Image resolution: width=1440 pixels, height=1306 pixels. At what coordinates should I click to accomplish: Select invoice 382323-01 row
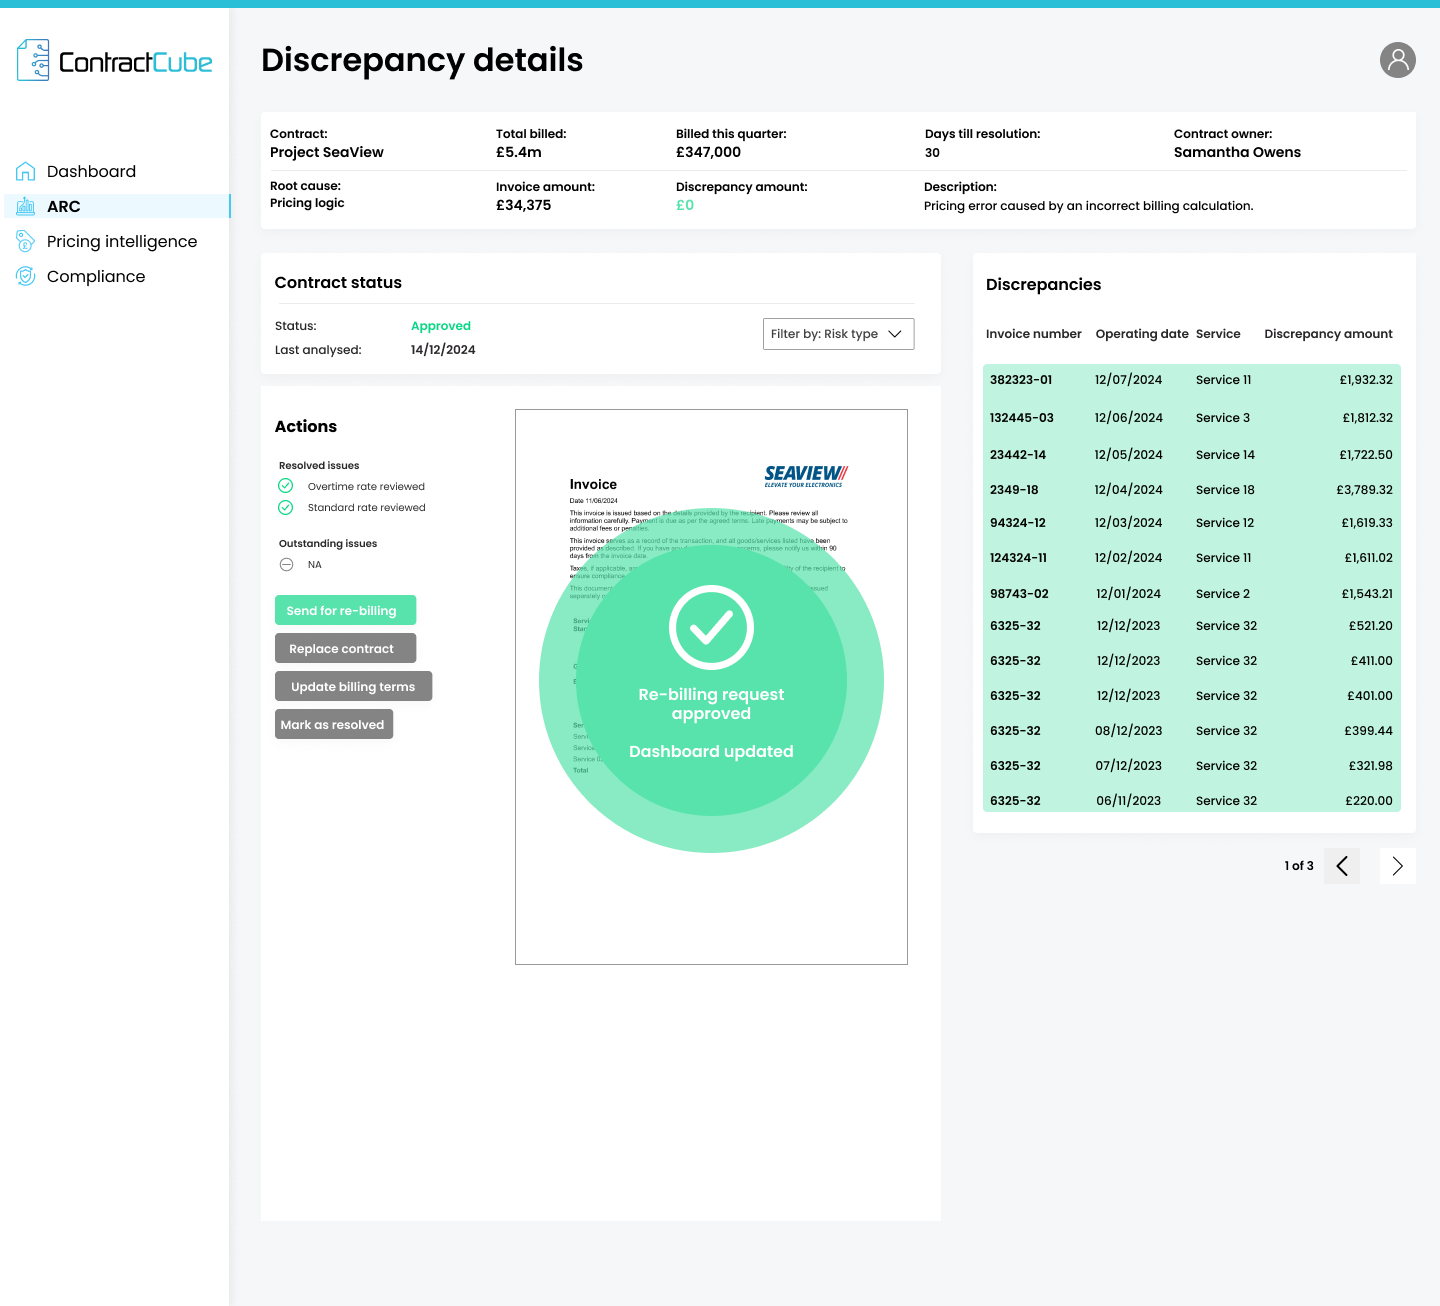click(x=1192, y=380)
